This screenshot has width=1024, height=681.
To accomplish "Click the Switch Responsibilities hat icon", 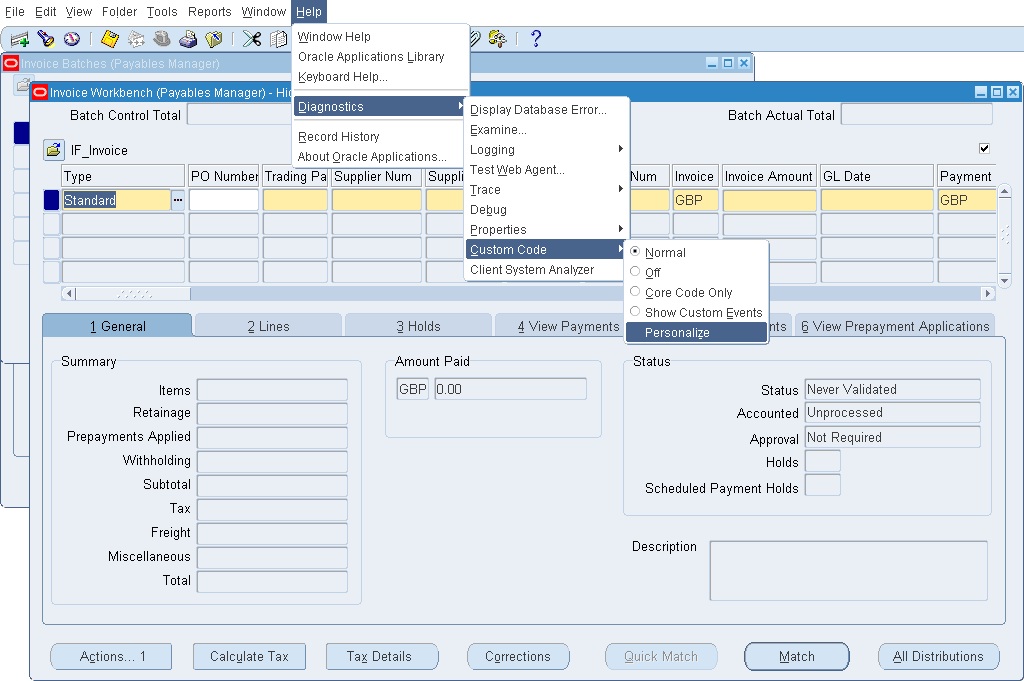I will (162, 39).
